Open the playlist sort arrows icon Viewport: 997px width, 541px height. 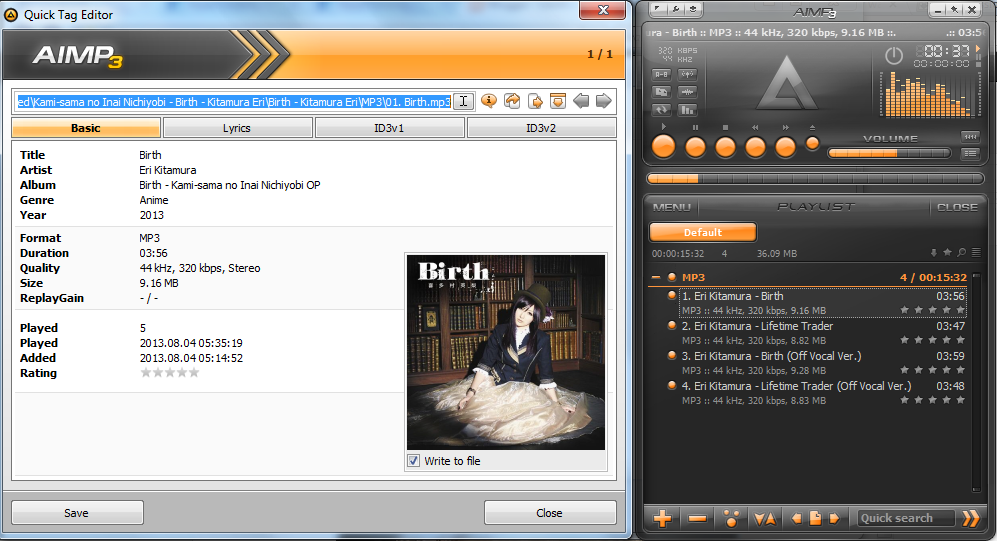[x=765, y=519]
